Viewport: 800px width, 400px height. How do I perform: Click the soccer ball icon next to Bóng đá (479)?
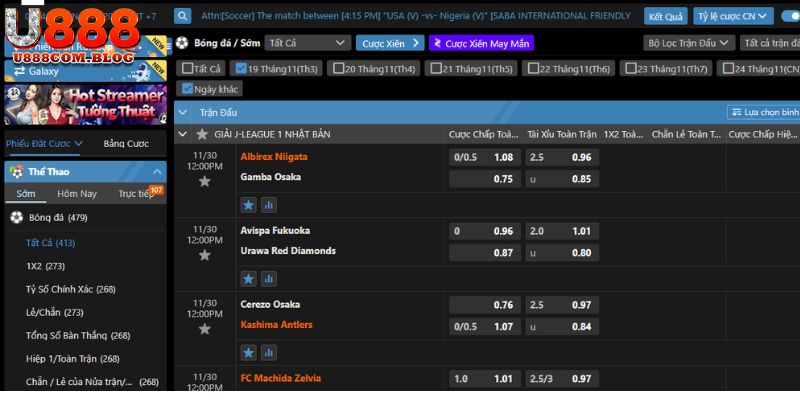(17, 218)
